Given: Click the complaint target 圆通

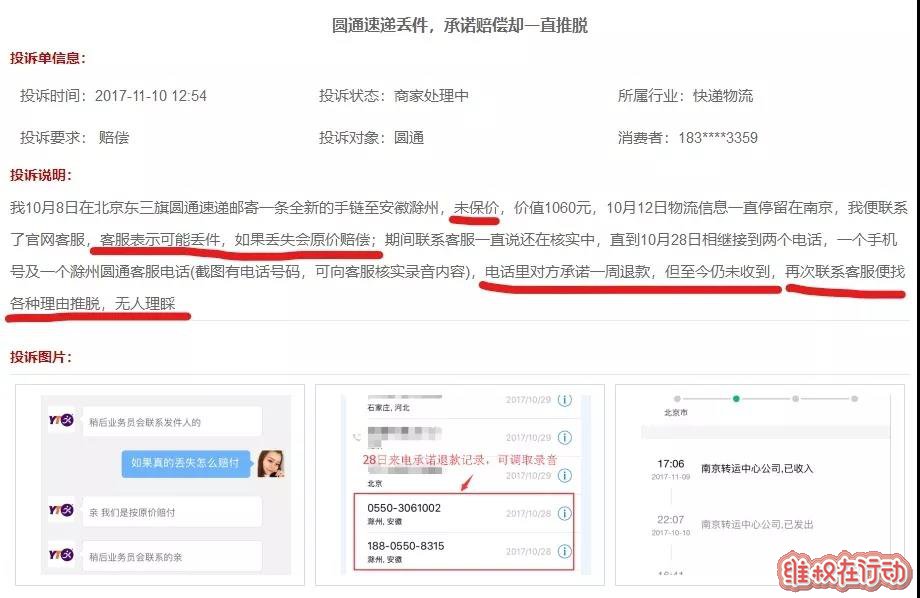Looking at the screenshot, I should 409,138.
